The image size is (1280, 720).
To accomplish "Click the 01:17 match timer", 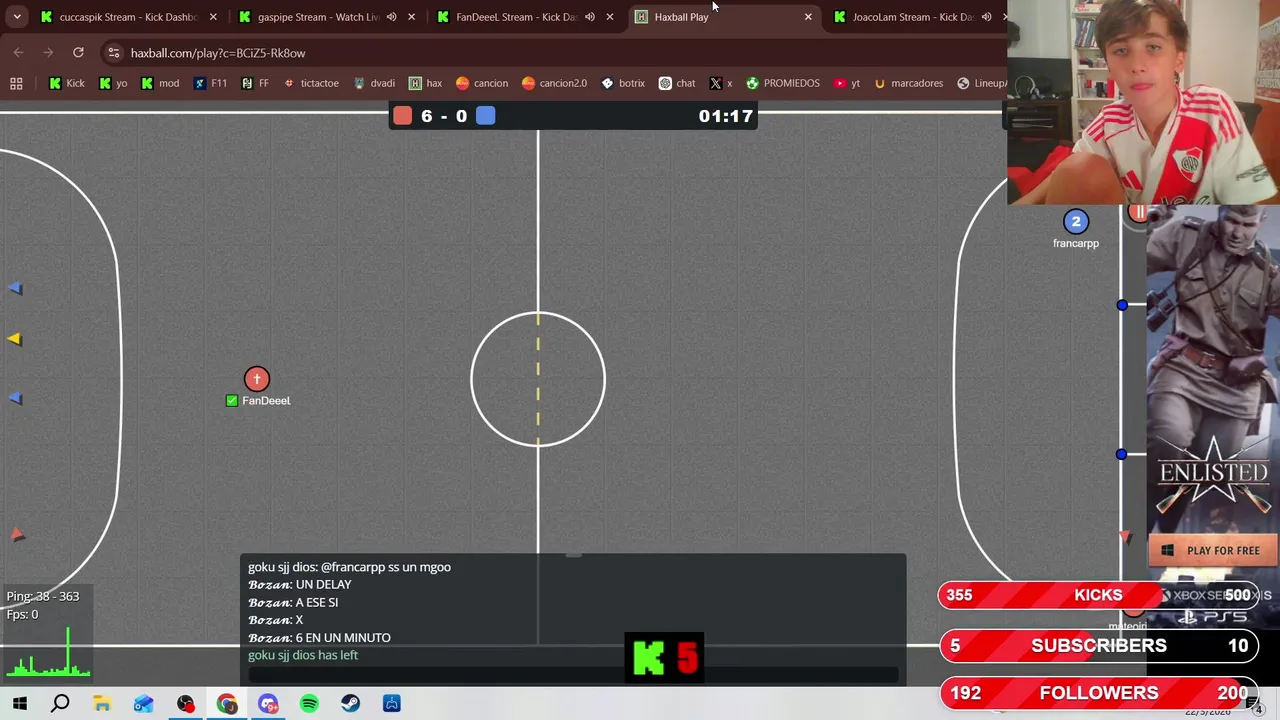I will tap(725, 116).
